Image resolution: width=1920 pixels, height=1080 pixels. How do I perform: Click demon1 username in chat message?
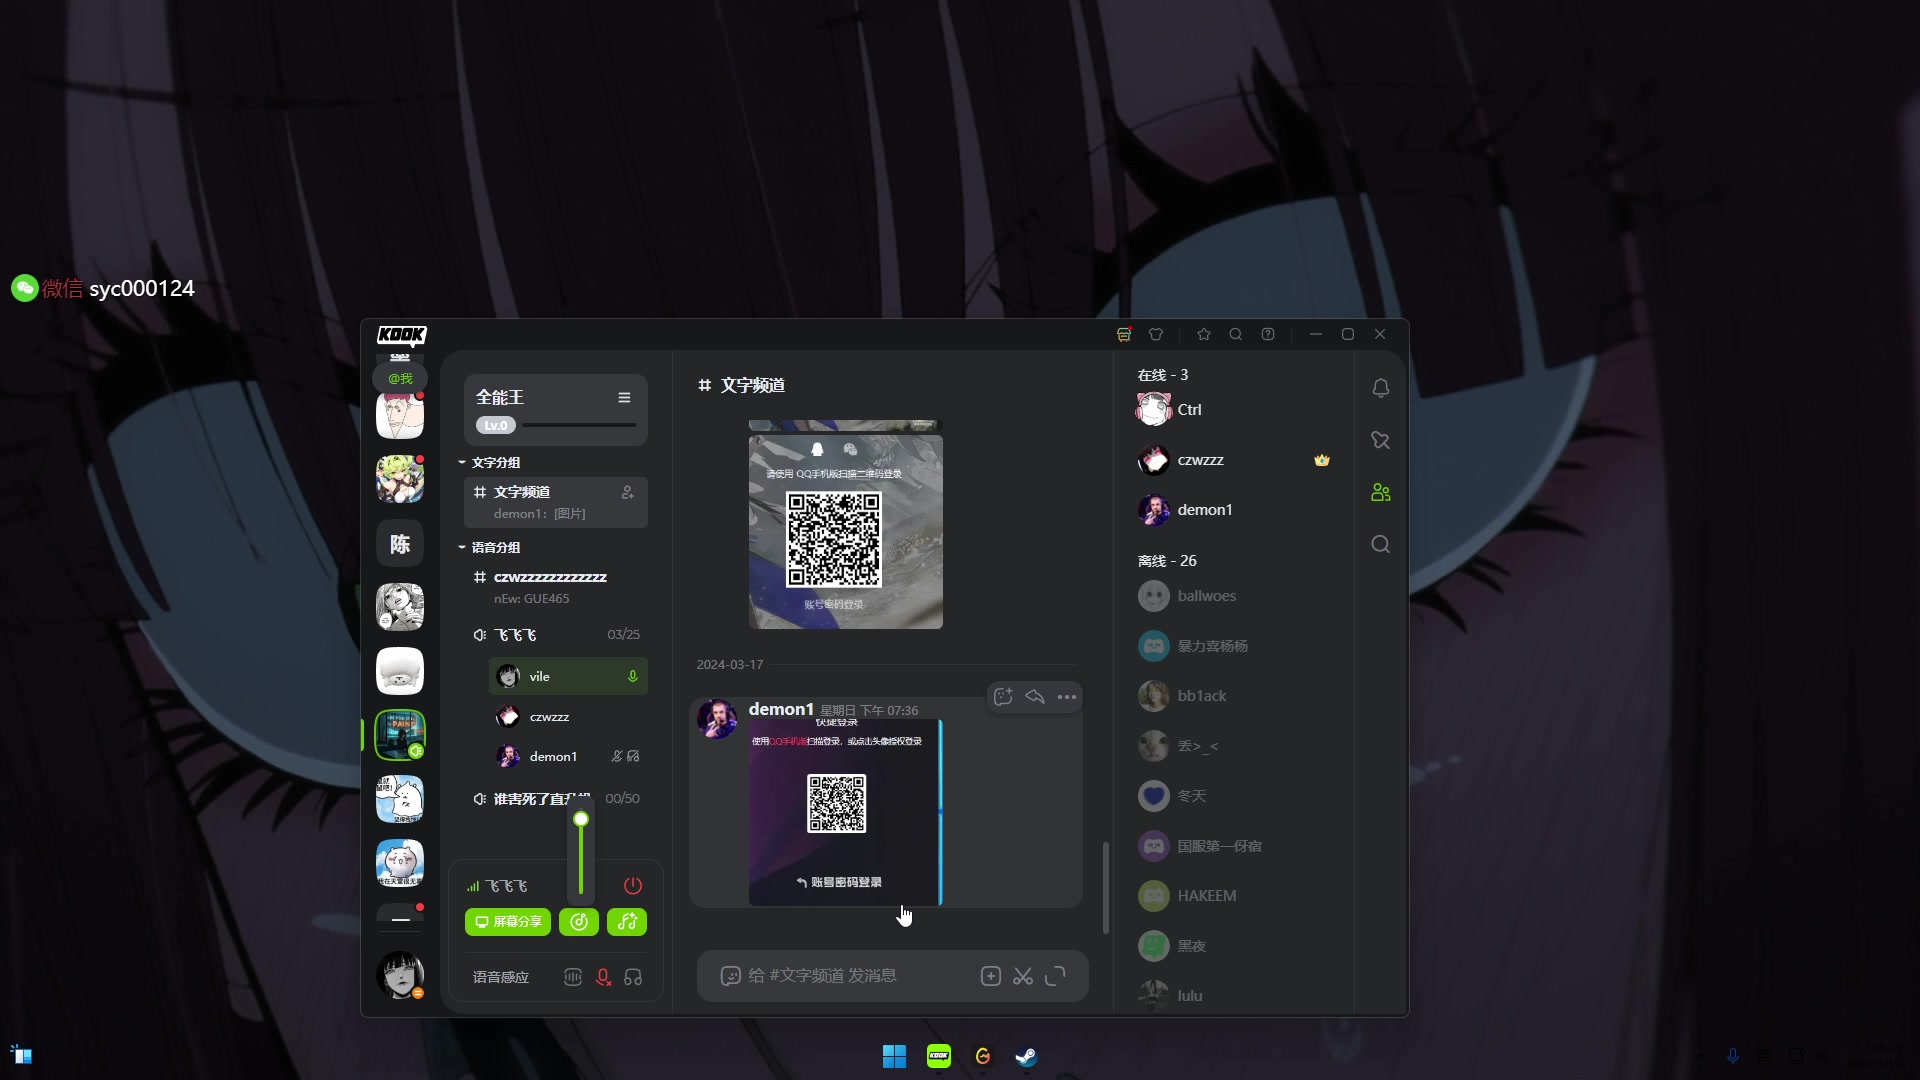[x=781, y=709]
